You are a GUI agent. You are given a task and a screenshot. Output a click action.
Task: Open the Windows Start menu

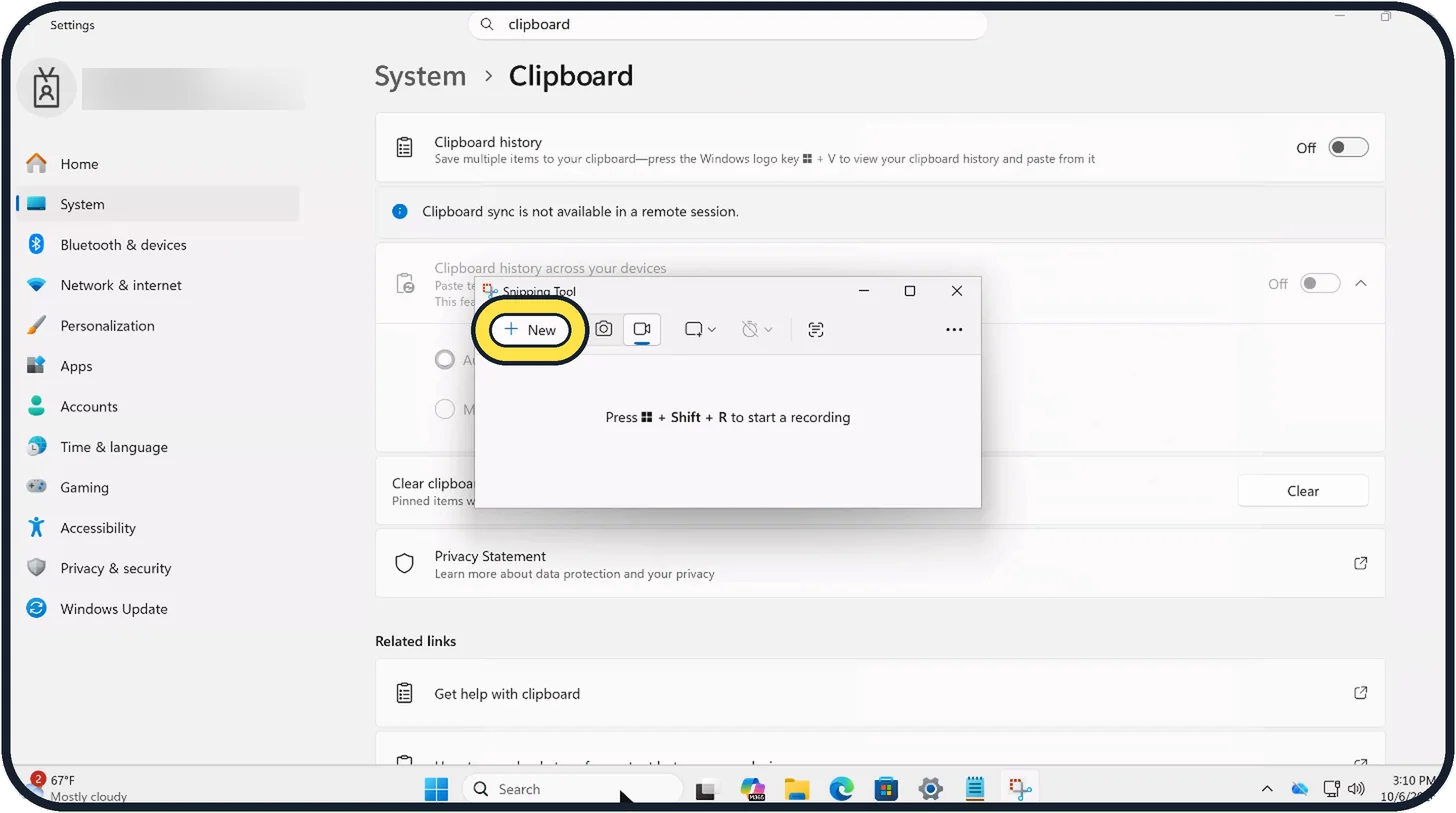(436, 789)
